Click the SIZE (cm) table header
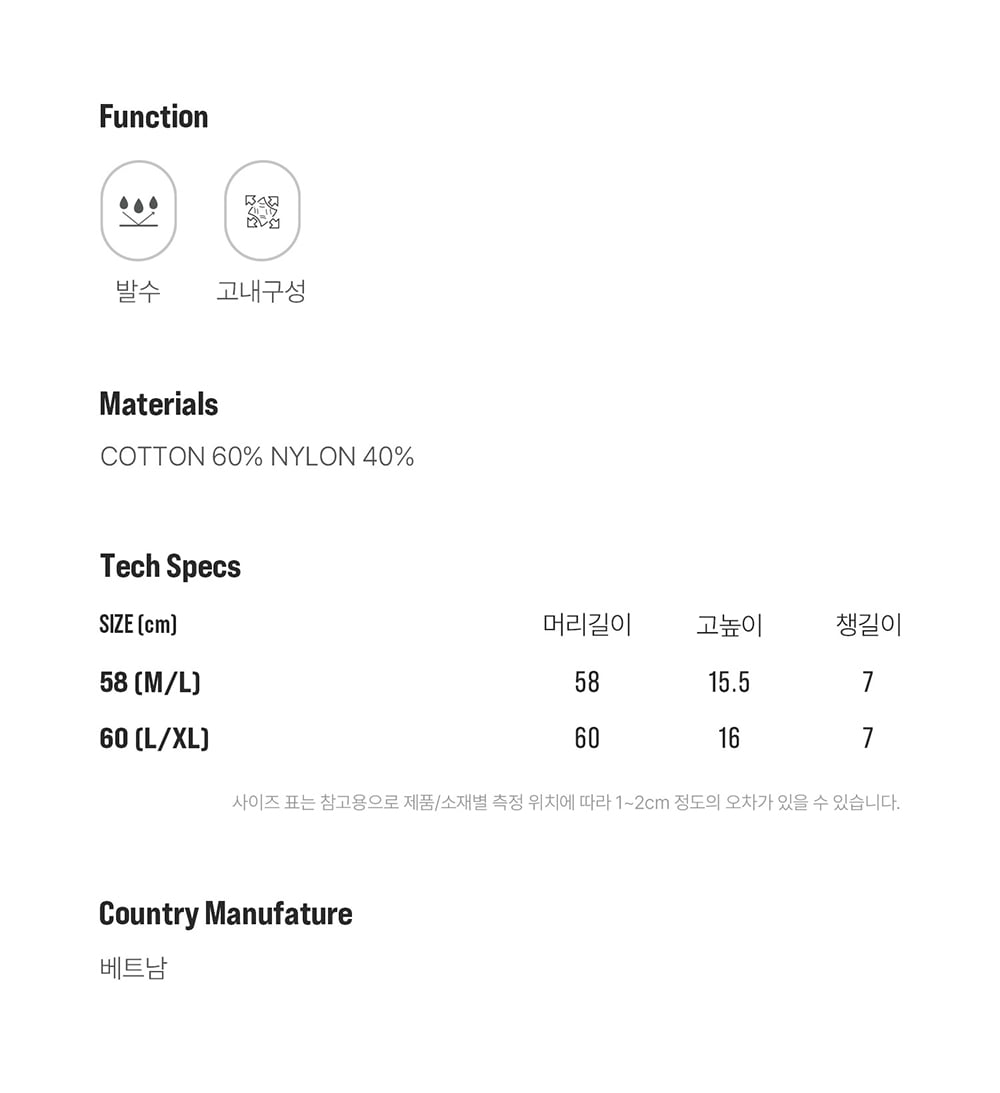This screenshot has width=1000, height=1093. [x=138, y=625]
